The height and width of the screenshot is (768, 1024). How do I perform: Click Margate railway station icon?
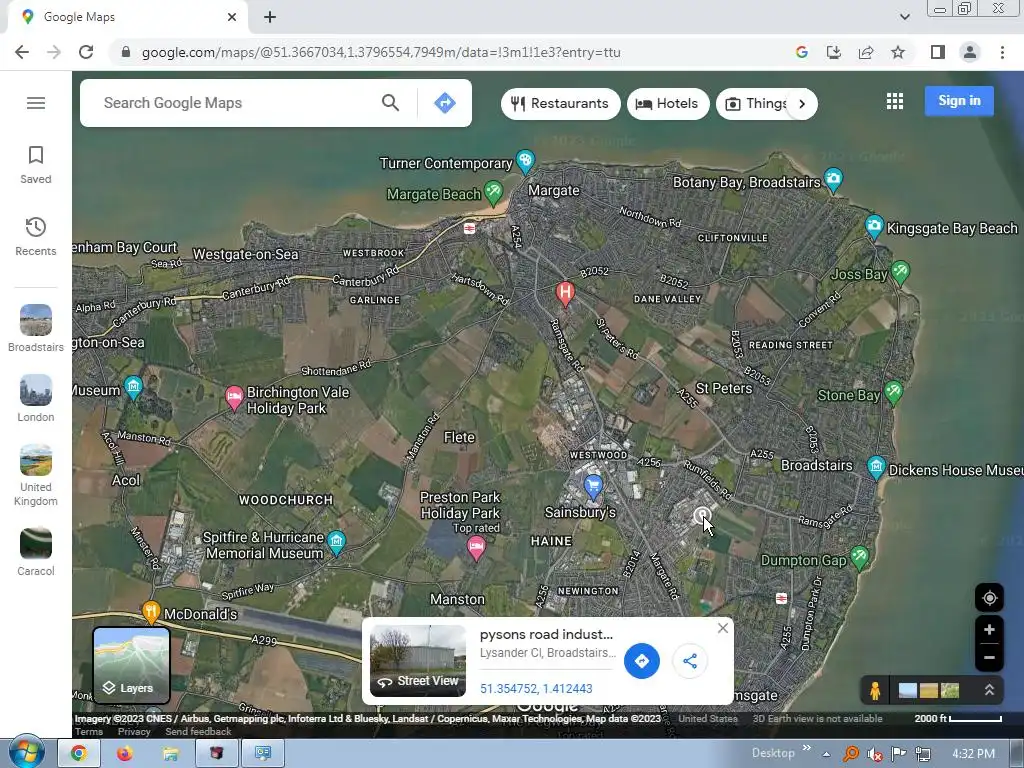pyautogui.click(x=469, y=228)
